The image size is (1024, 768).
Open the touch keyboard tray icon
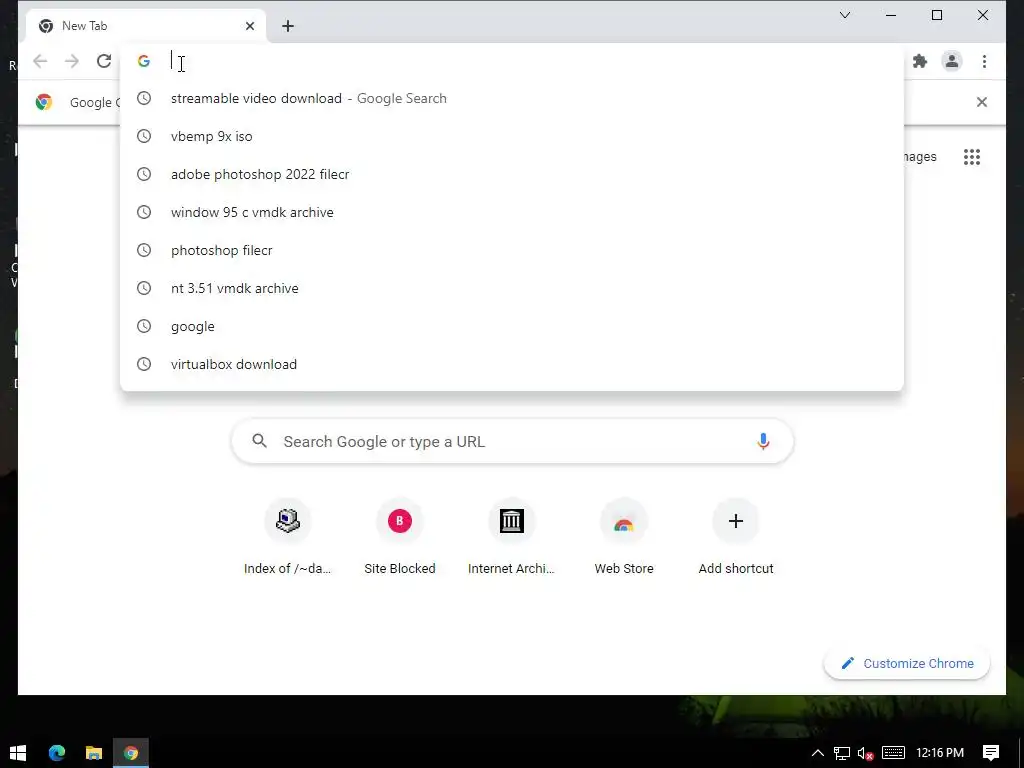tap(893, 753)
